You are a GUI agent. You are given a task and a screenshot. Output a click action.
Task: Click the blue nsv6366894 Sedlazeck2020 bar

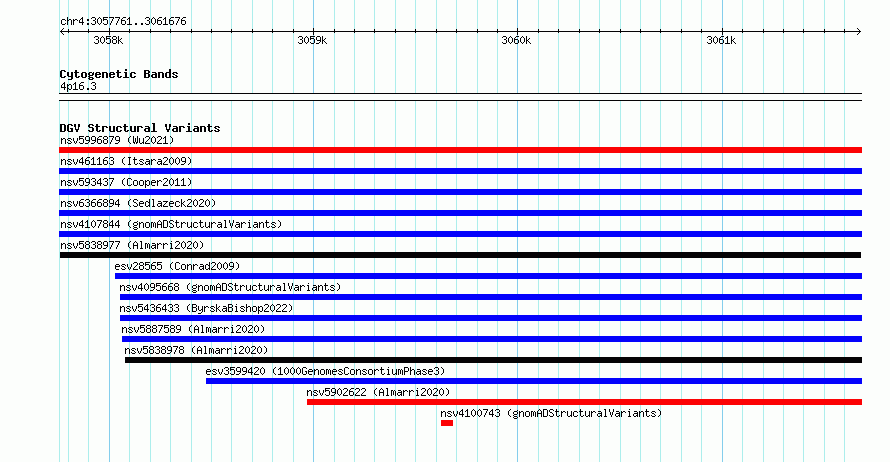tap(460, 213)
